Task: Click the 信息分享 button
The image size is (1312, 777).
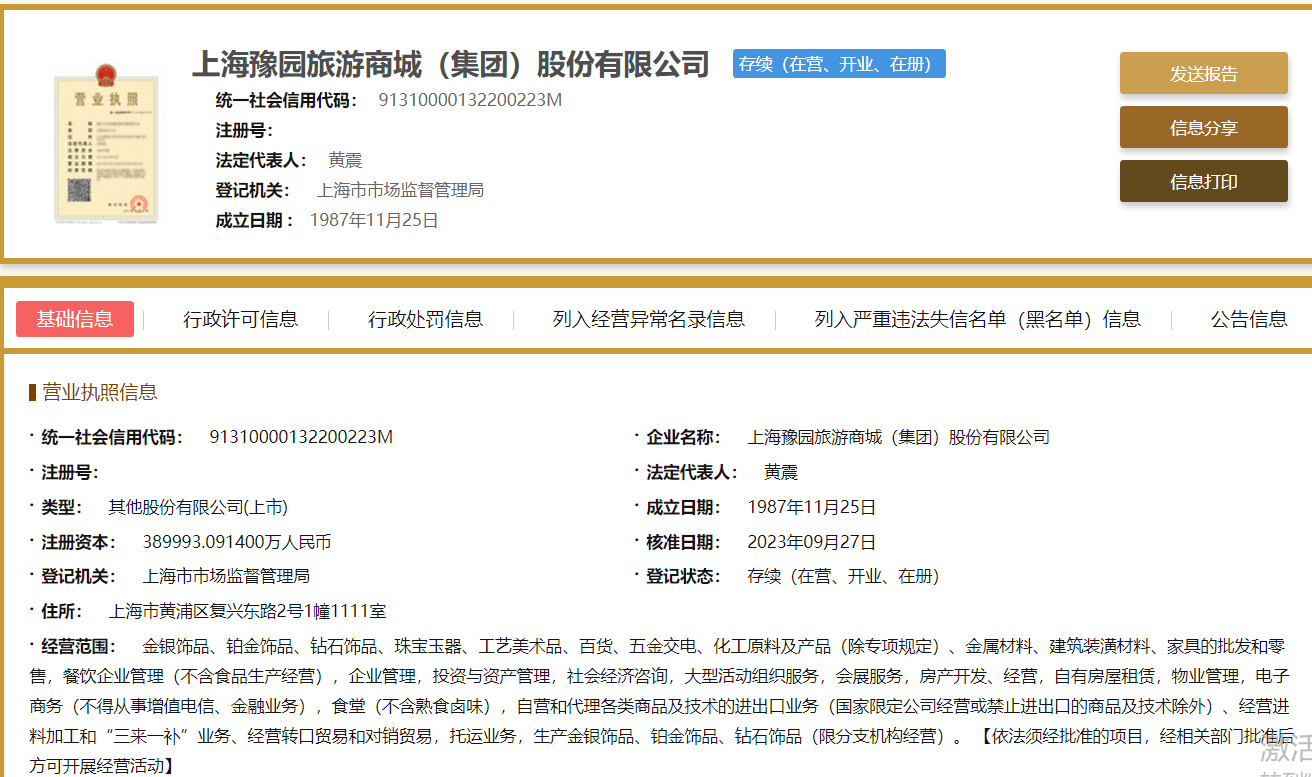Action: tap(1203, 128)
